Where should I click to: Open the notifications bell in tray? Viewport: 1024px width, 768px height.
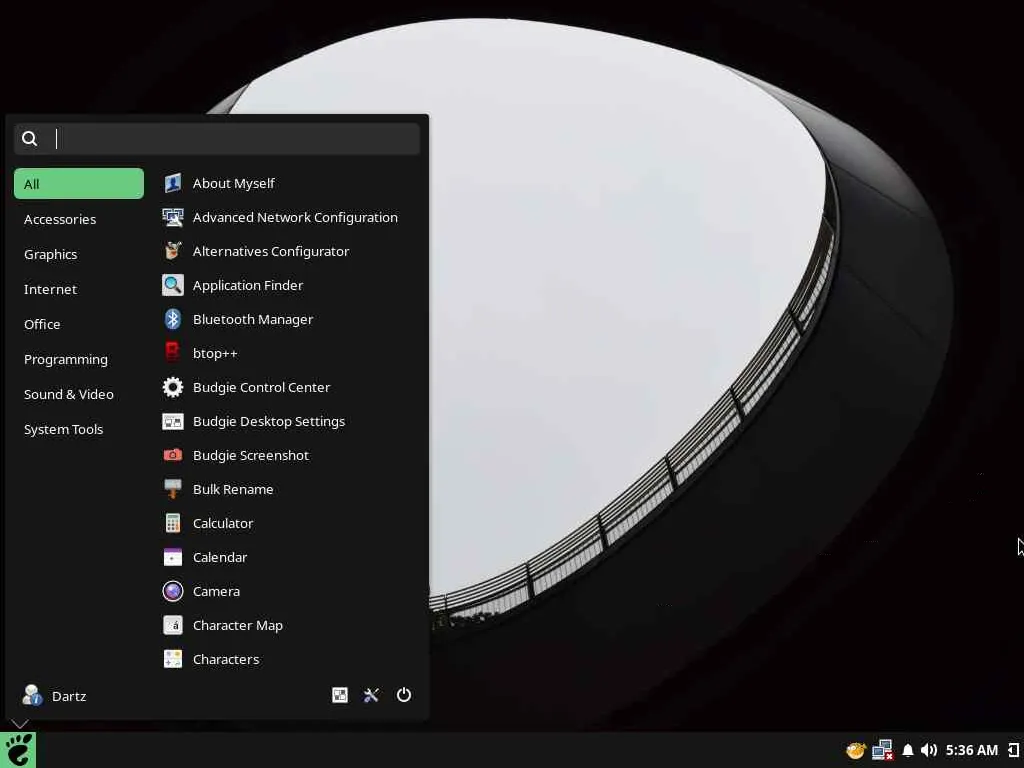point(908,750)
